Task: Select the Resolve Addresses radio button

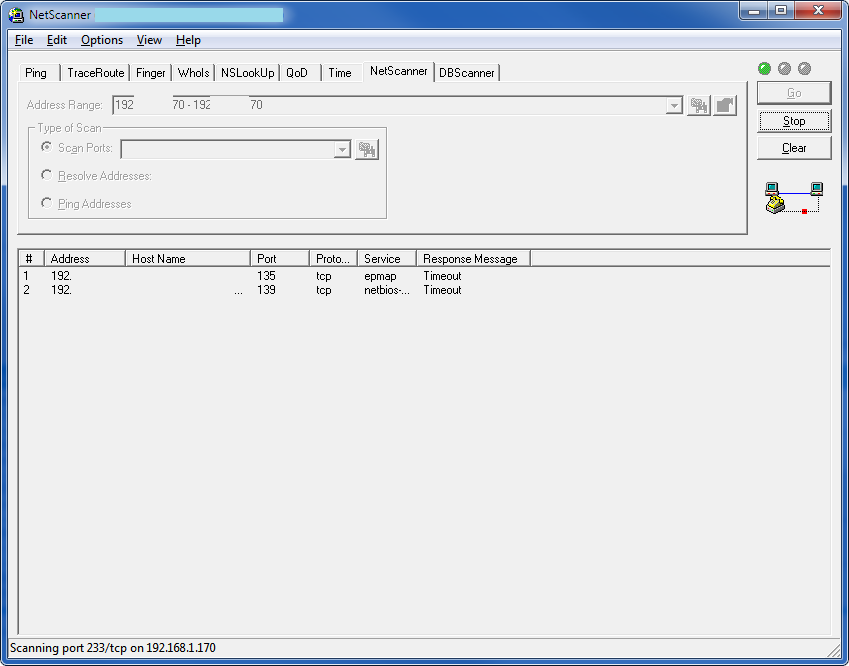Action: [x=47, y=175]
